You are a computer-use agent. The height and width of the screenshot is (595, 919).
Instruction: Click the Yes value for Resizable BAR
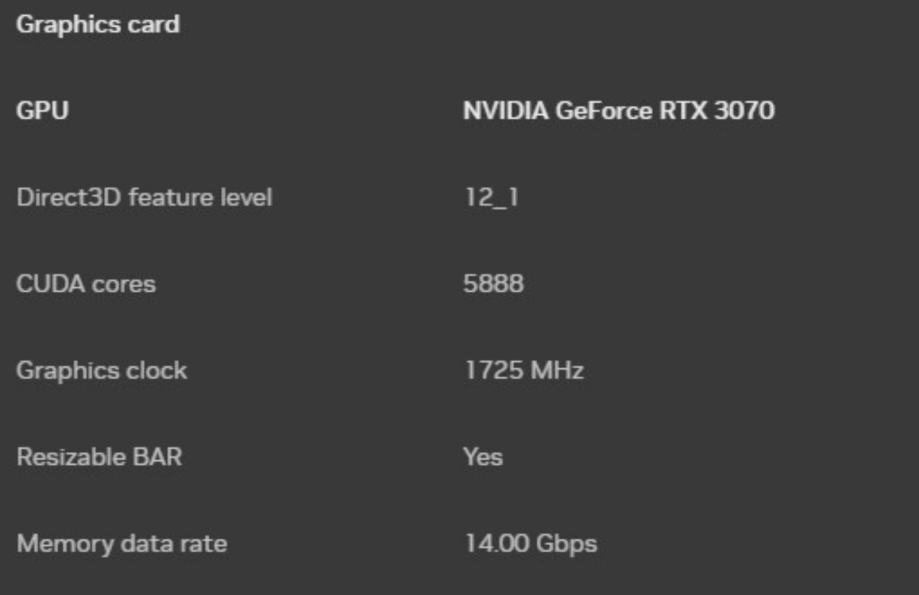[483, 457]
